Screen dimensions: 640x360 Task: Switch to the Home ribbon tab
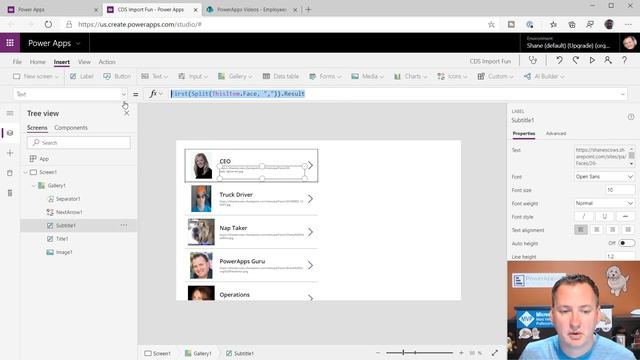38,62
